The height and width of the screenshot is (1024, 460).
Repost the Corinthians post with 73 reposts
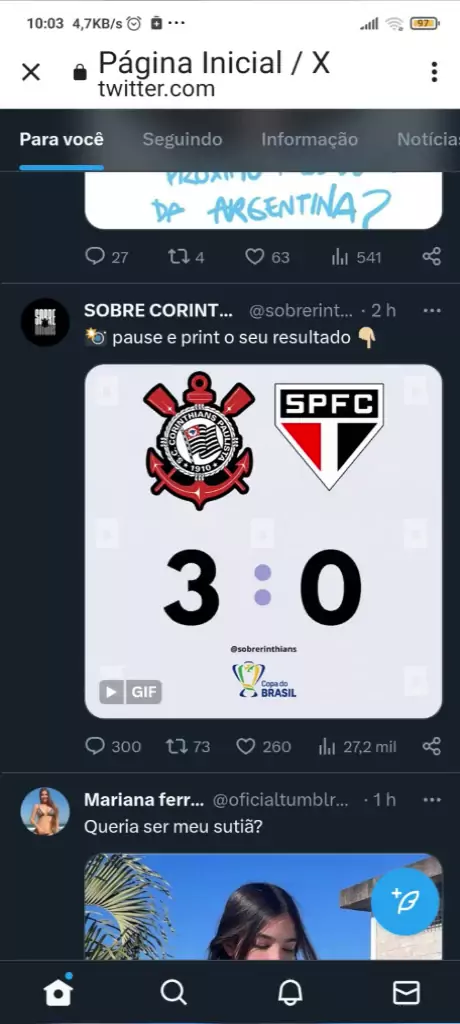[188, 746]
